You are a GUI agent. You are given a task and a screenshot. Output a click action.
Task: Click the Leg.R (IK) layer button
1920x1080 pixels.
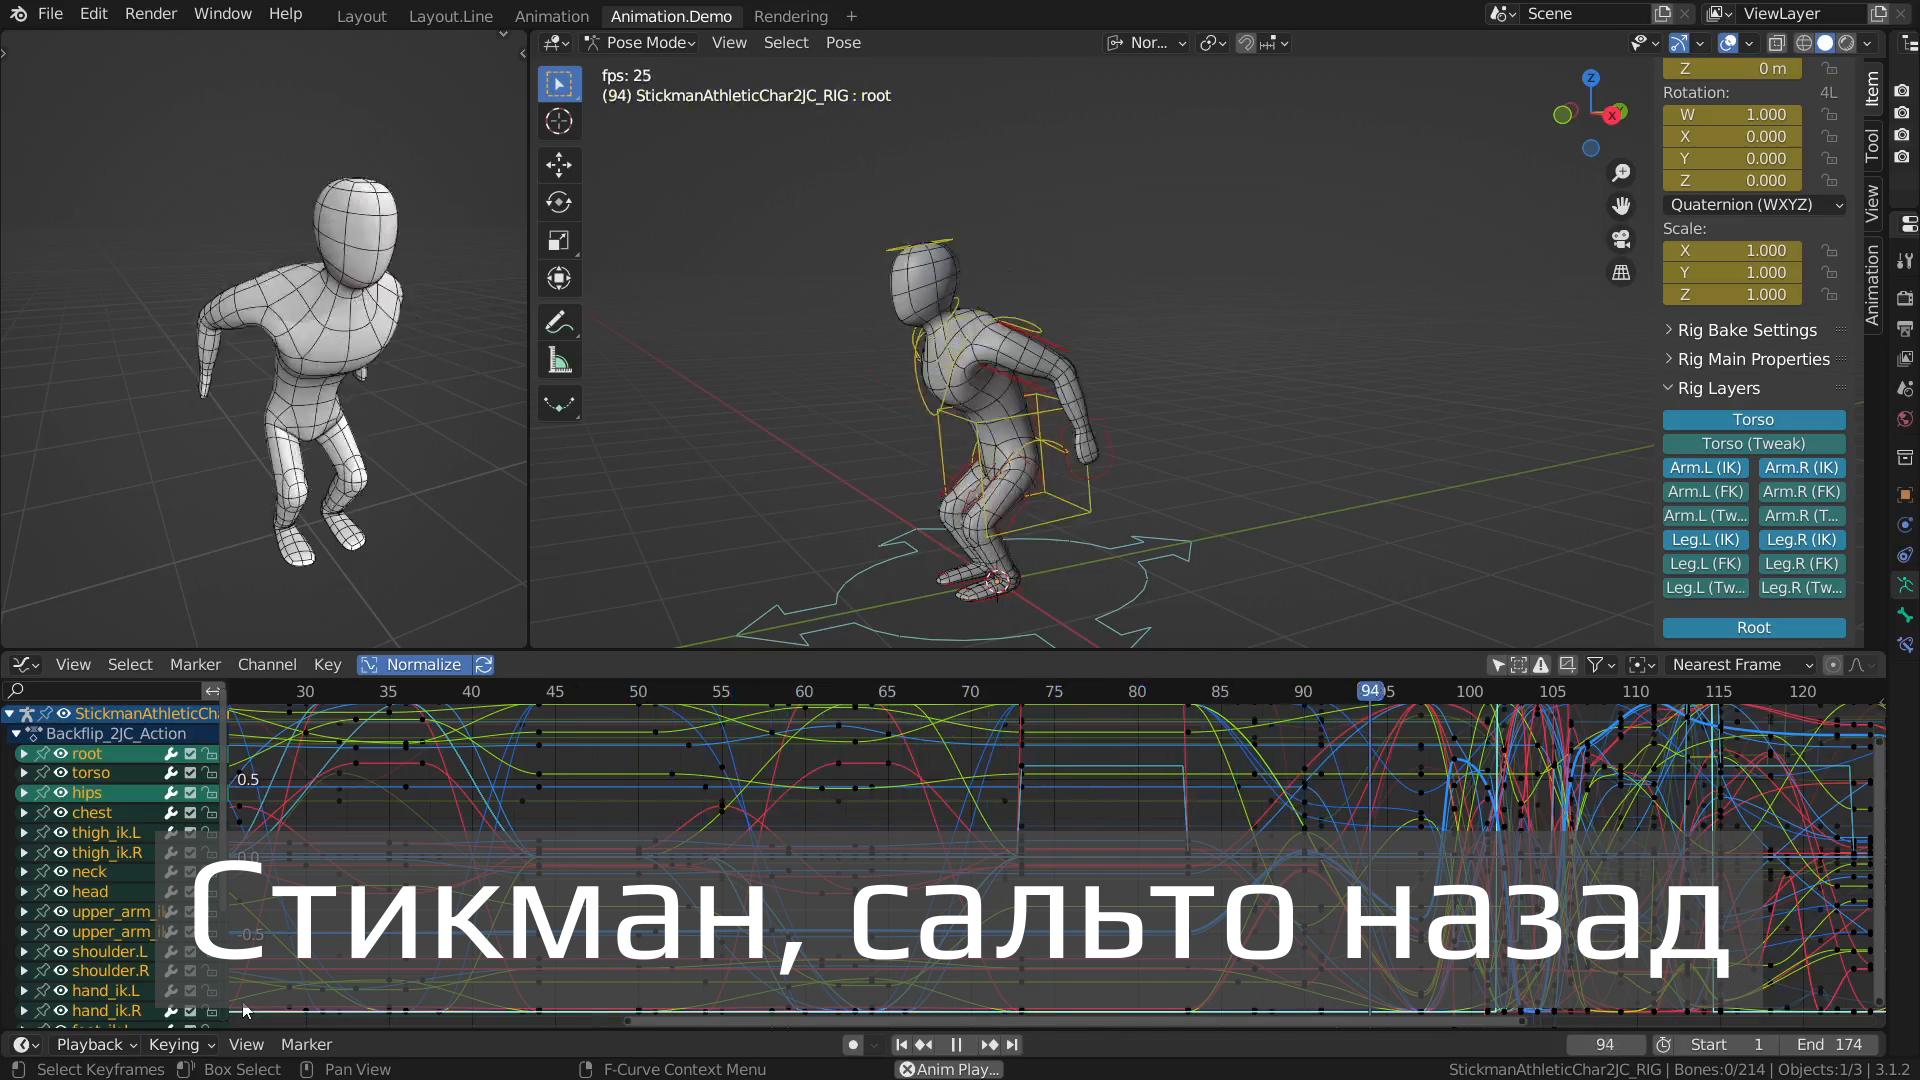(x=1801, y=539)
